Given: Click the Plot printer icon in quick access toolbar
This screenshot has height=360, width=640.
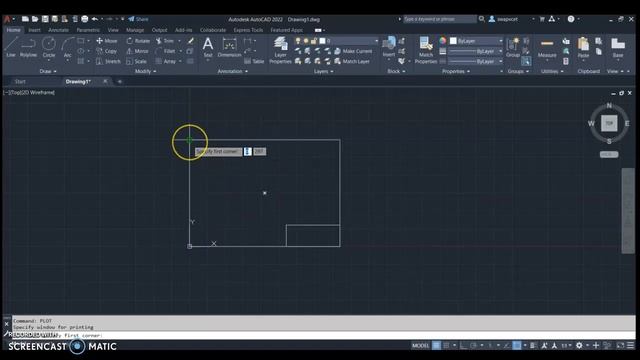Looking at the screenshot, I should [84, 19].
